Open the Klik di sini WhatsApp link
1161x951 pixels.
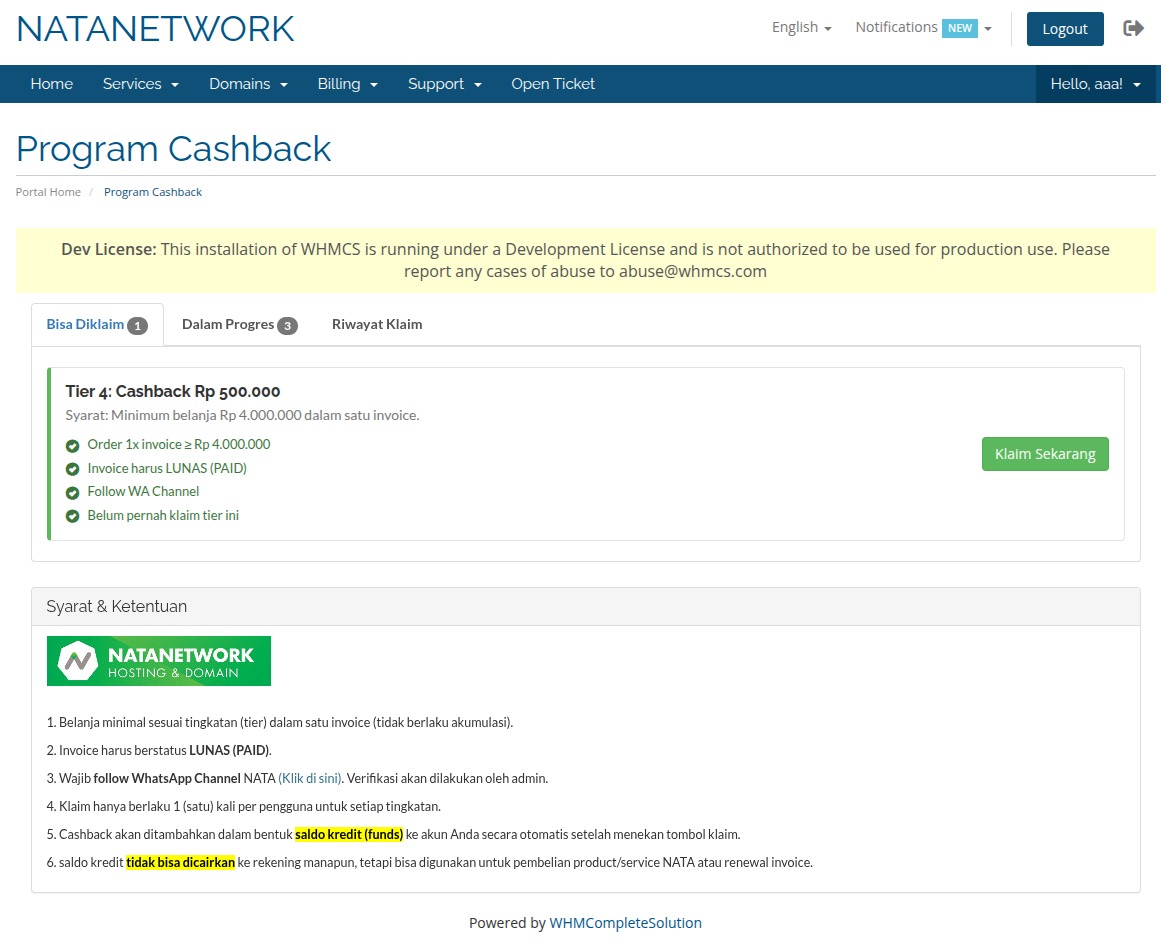[x=310, y=778]
